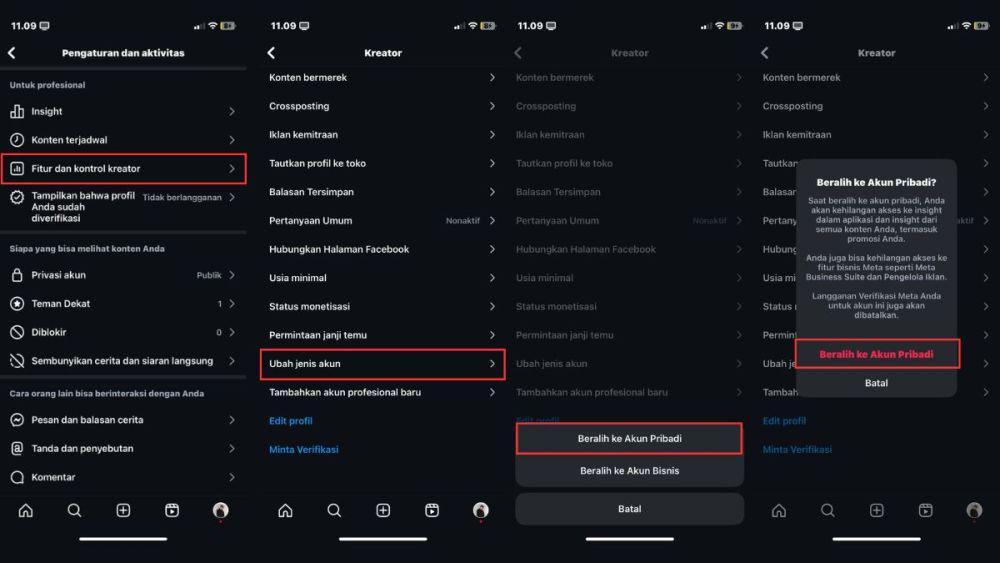Viewport: 1000px width, 563px height.
Task: Select Beralih ke Akun Bisnis option
Action: tap(629, 471)
